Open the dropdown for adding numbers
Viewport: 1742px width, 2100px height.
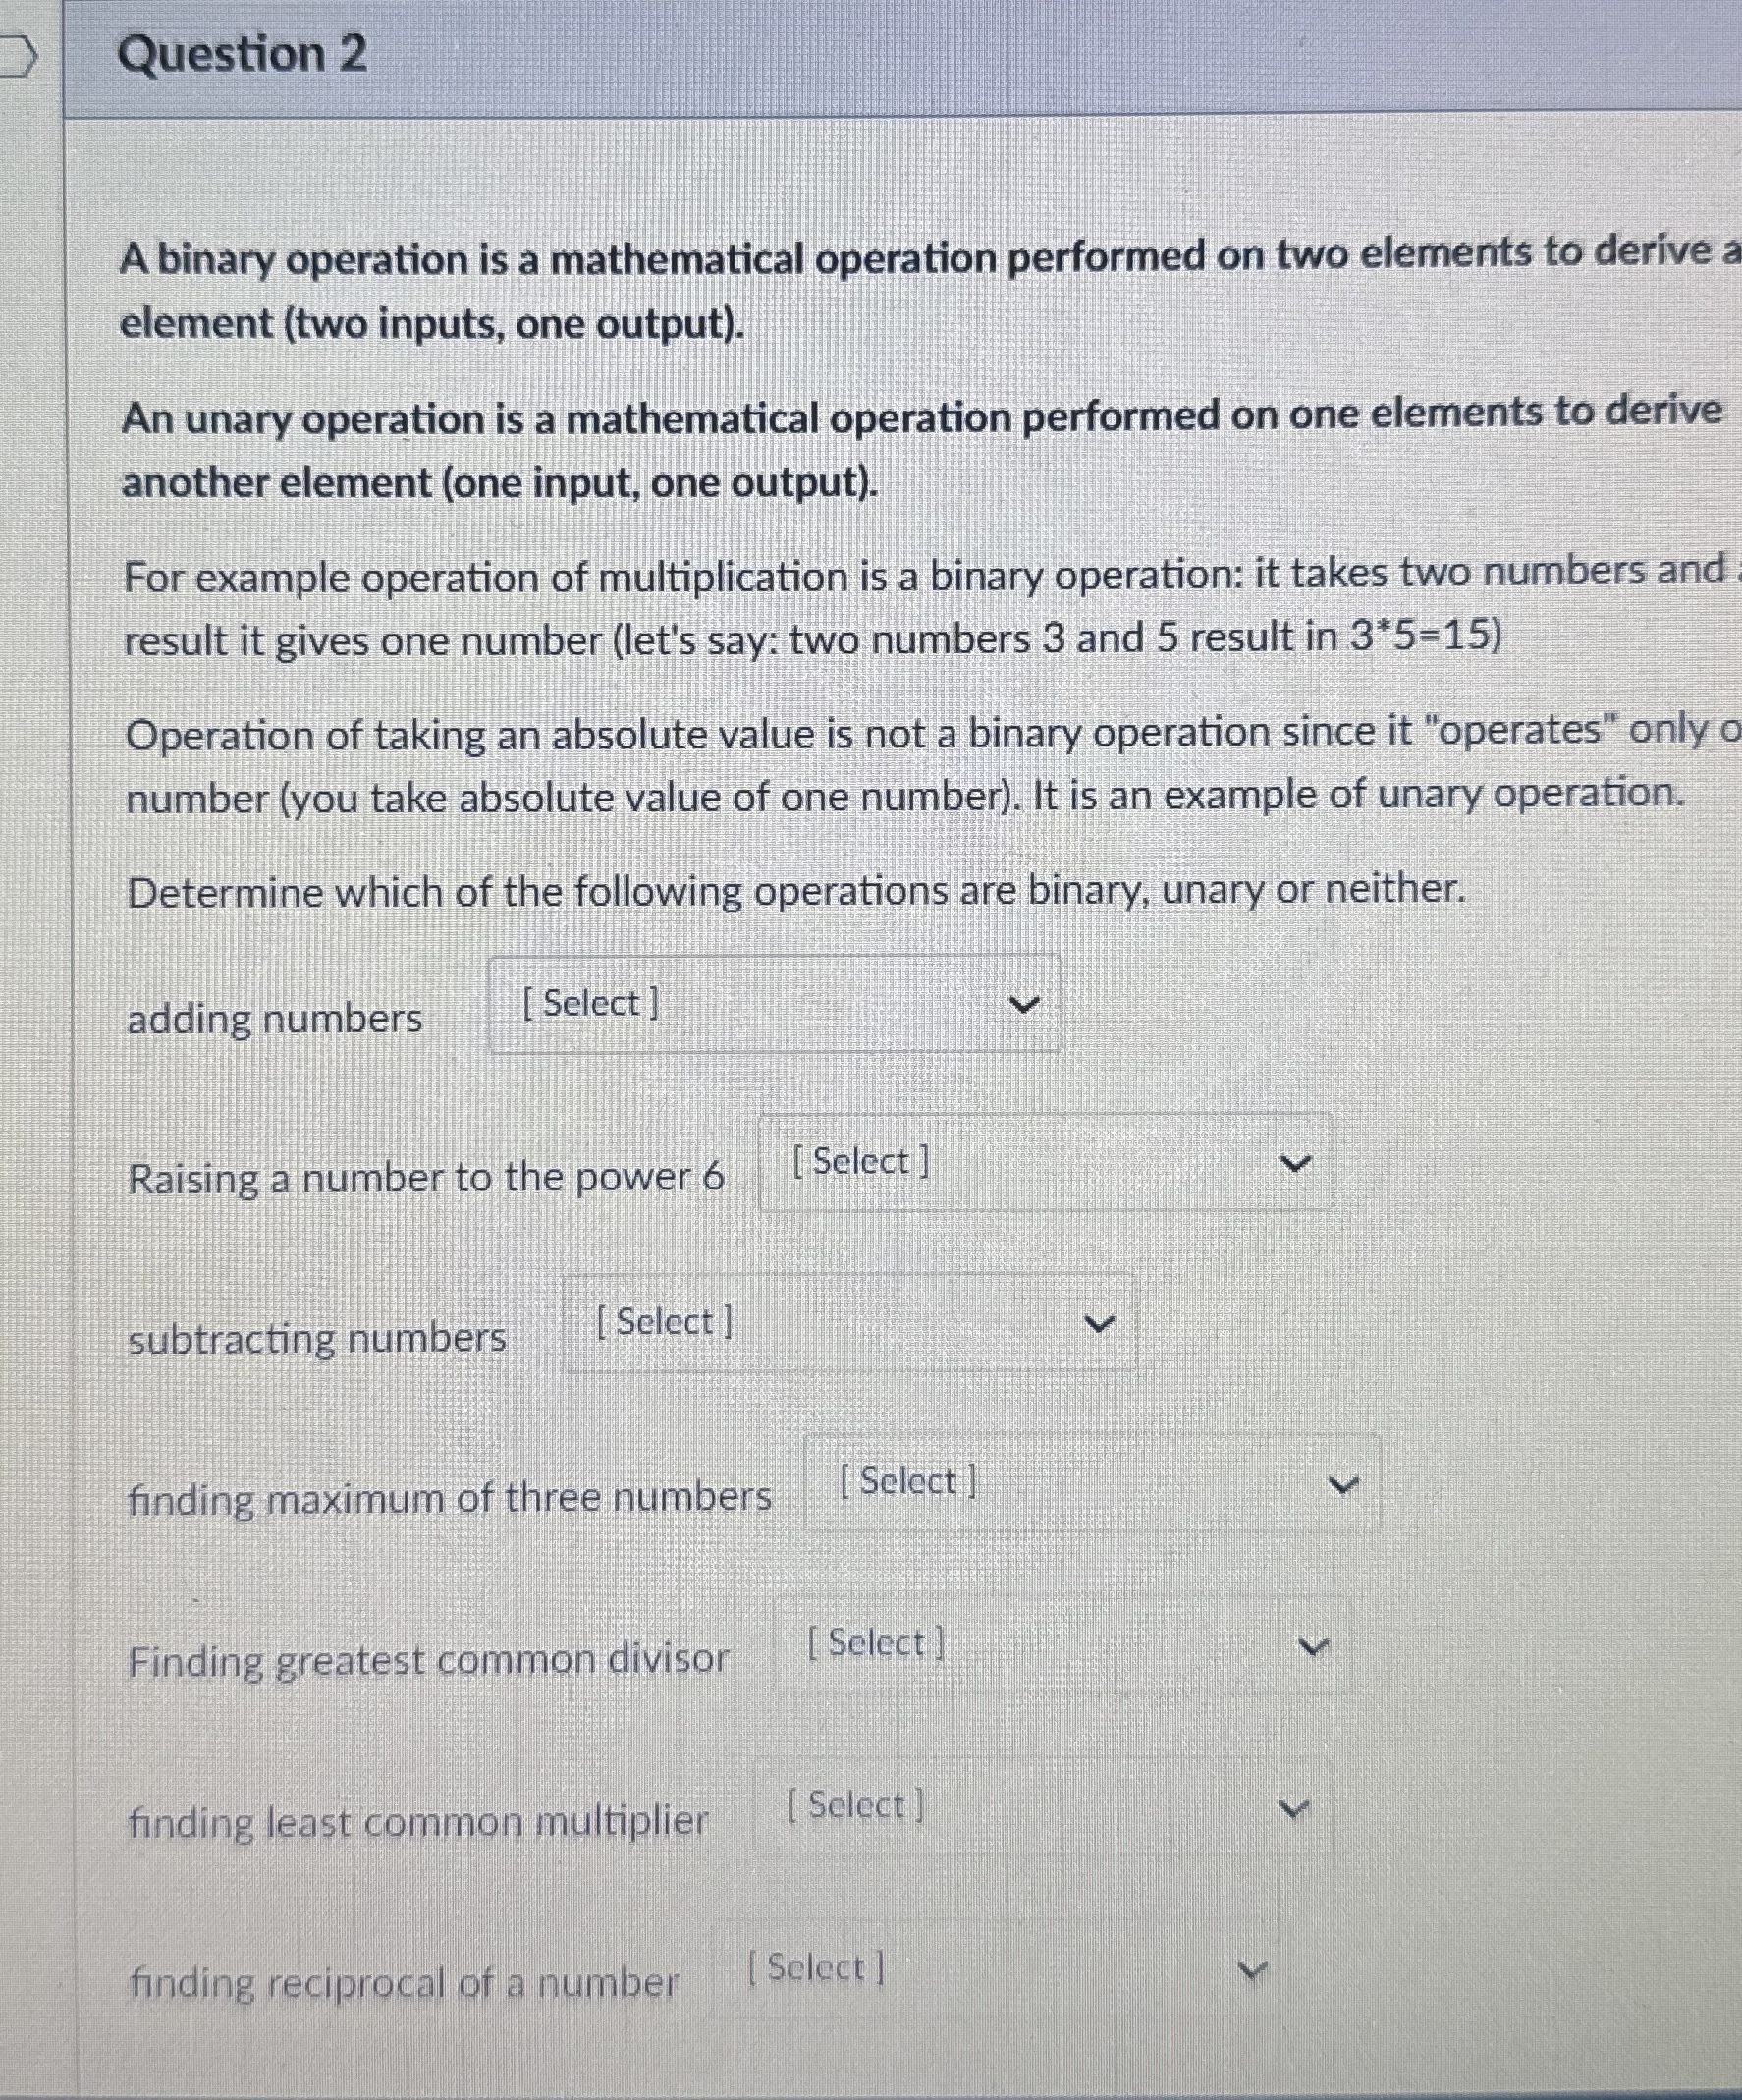775,1005
